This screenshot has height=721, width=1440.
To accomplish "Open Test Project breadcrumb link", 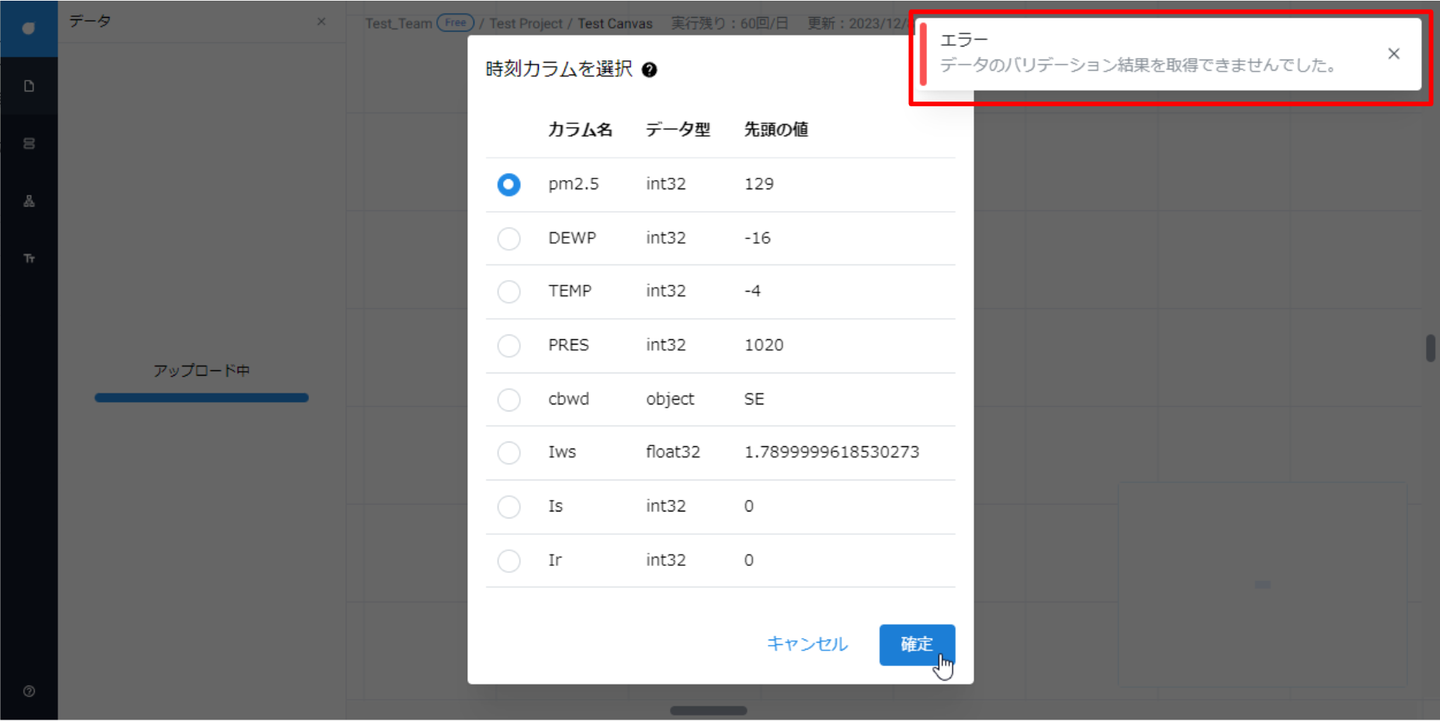I will click(528, 23).
